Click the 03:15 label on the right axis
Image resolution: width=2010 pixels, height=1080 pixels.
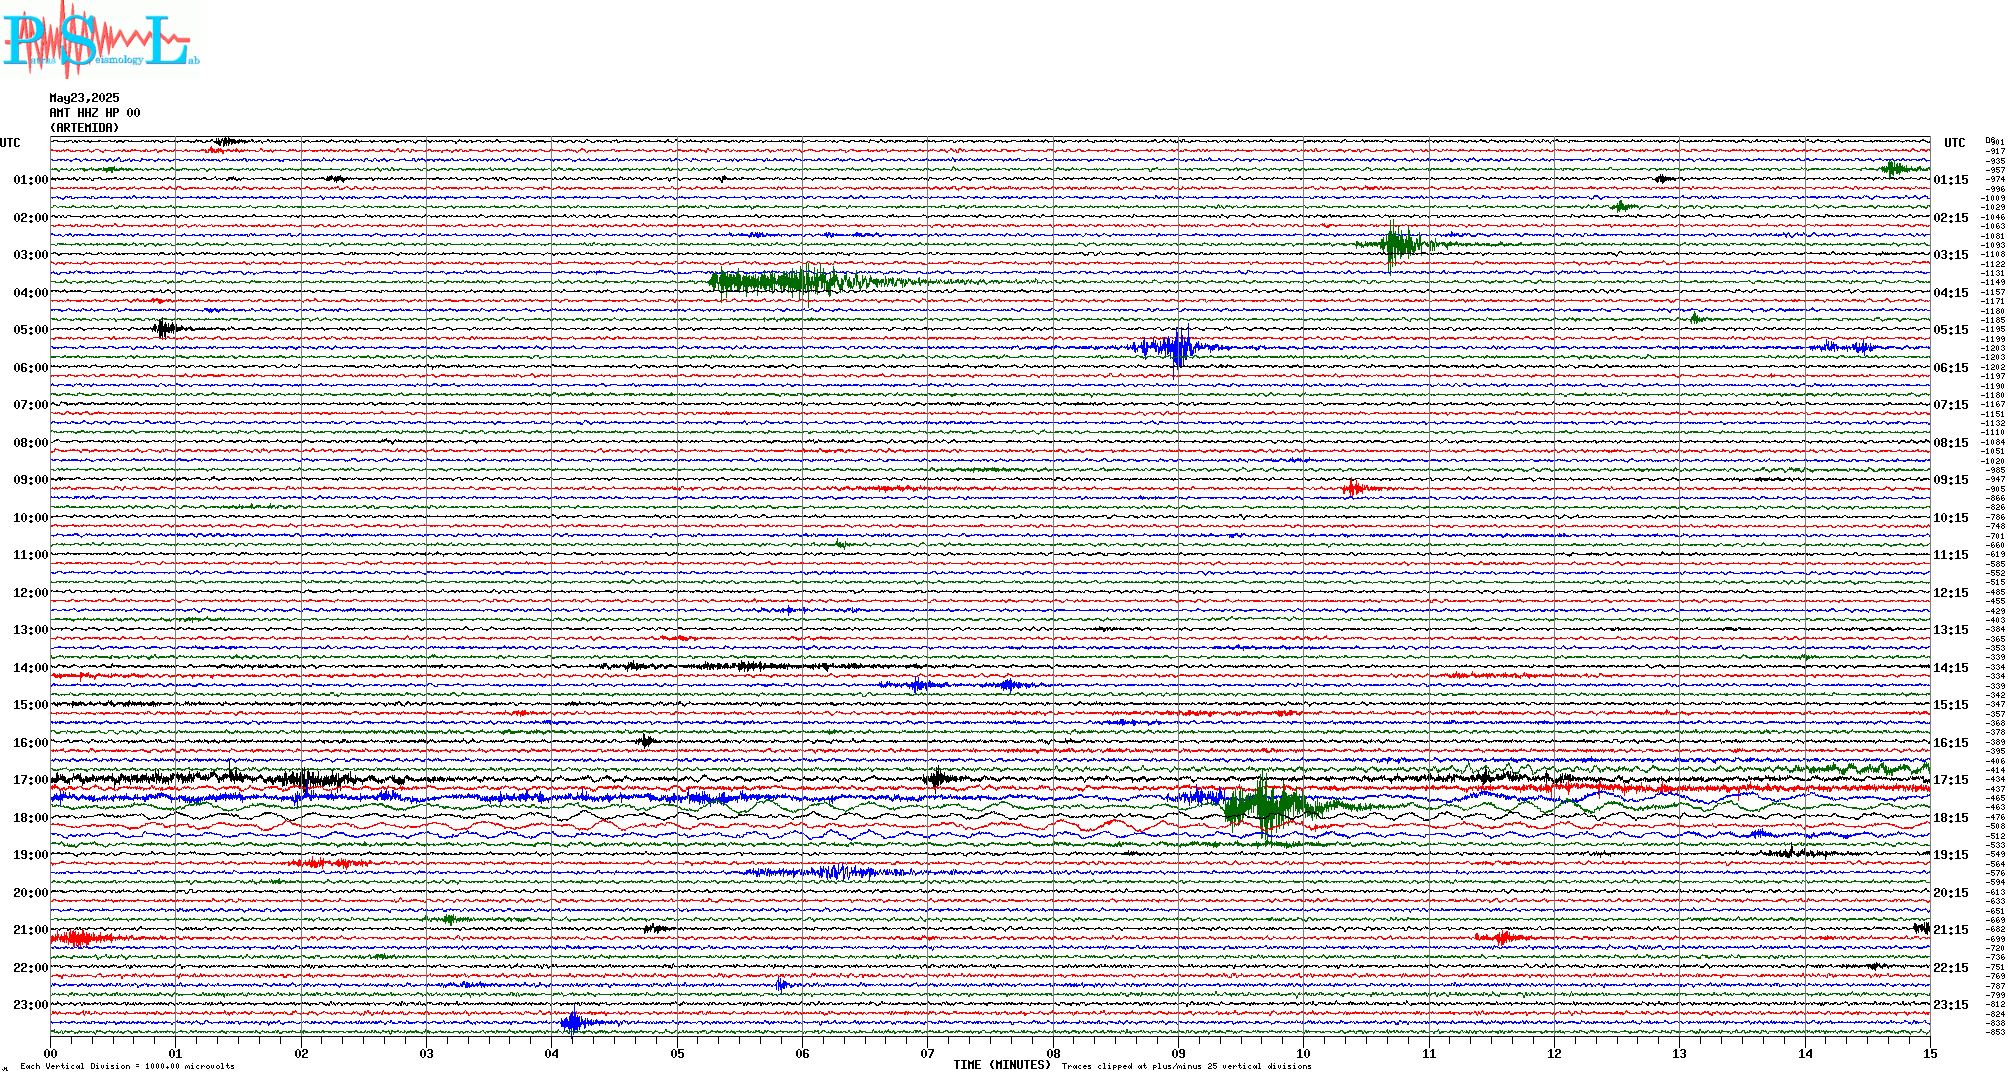tap(1951, 255)
